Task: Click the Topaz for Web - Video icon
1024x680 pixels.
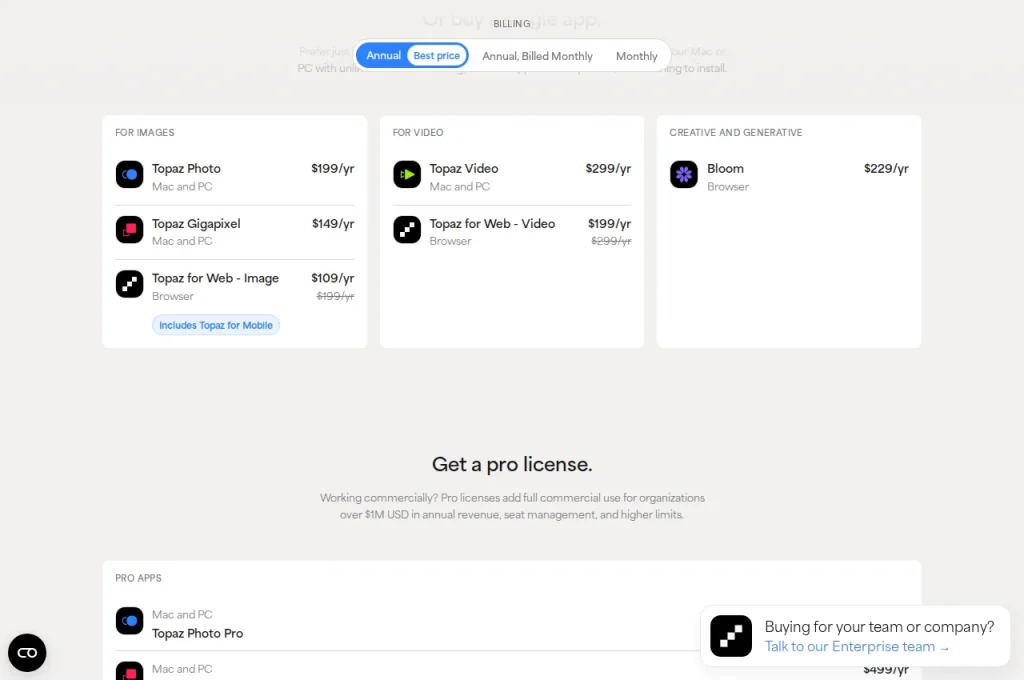Action: pyautogui.click(x=407, y=229)
